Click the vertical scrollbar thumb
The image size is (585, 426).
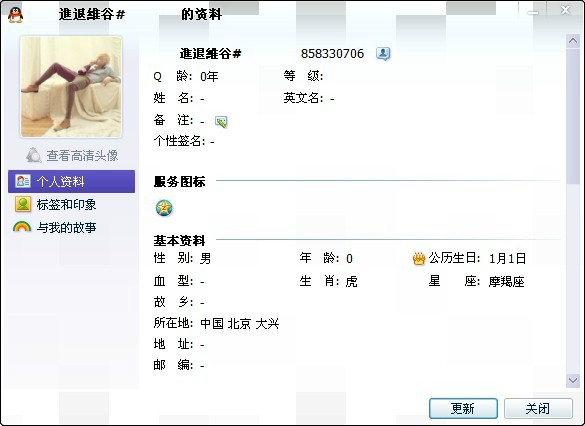tap(573, 116)
